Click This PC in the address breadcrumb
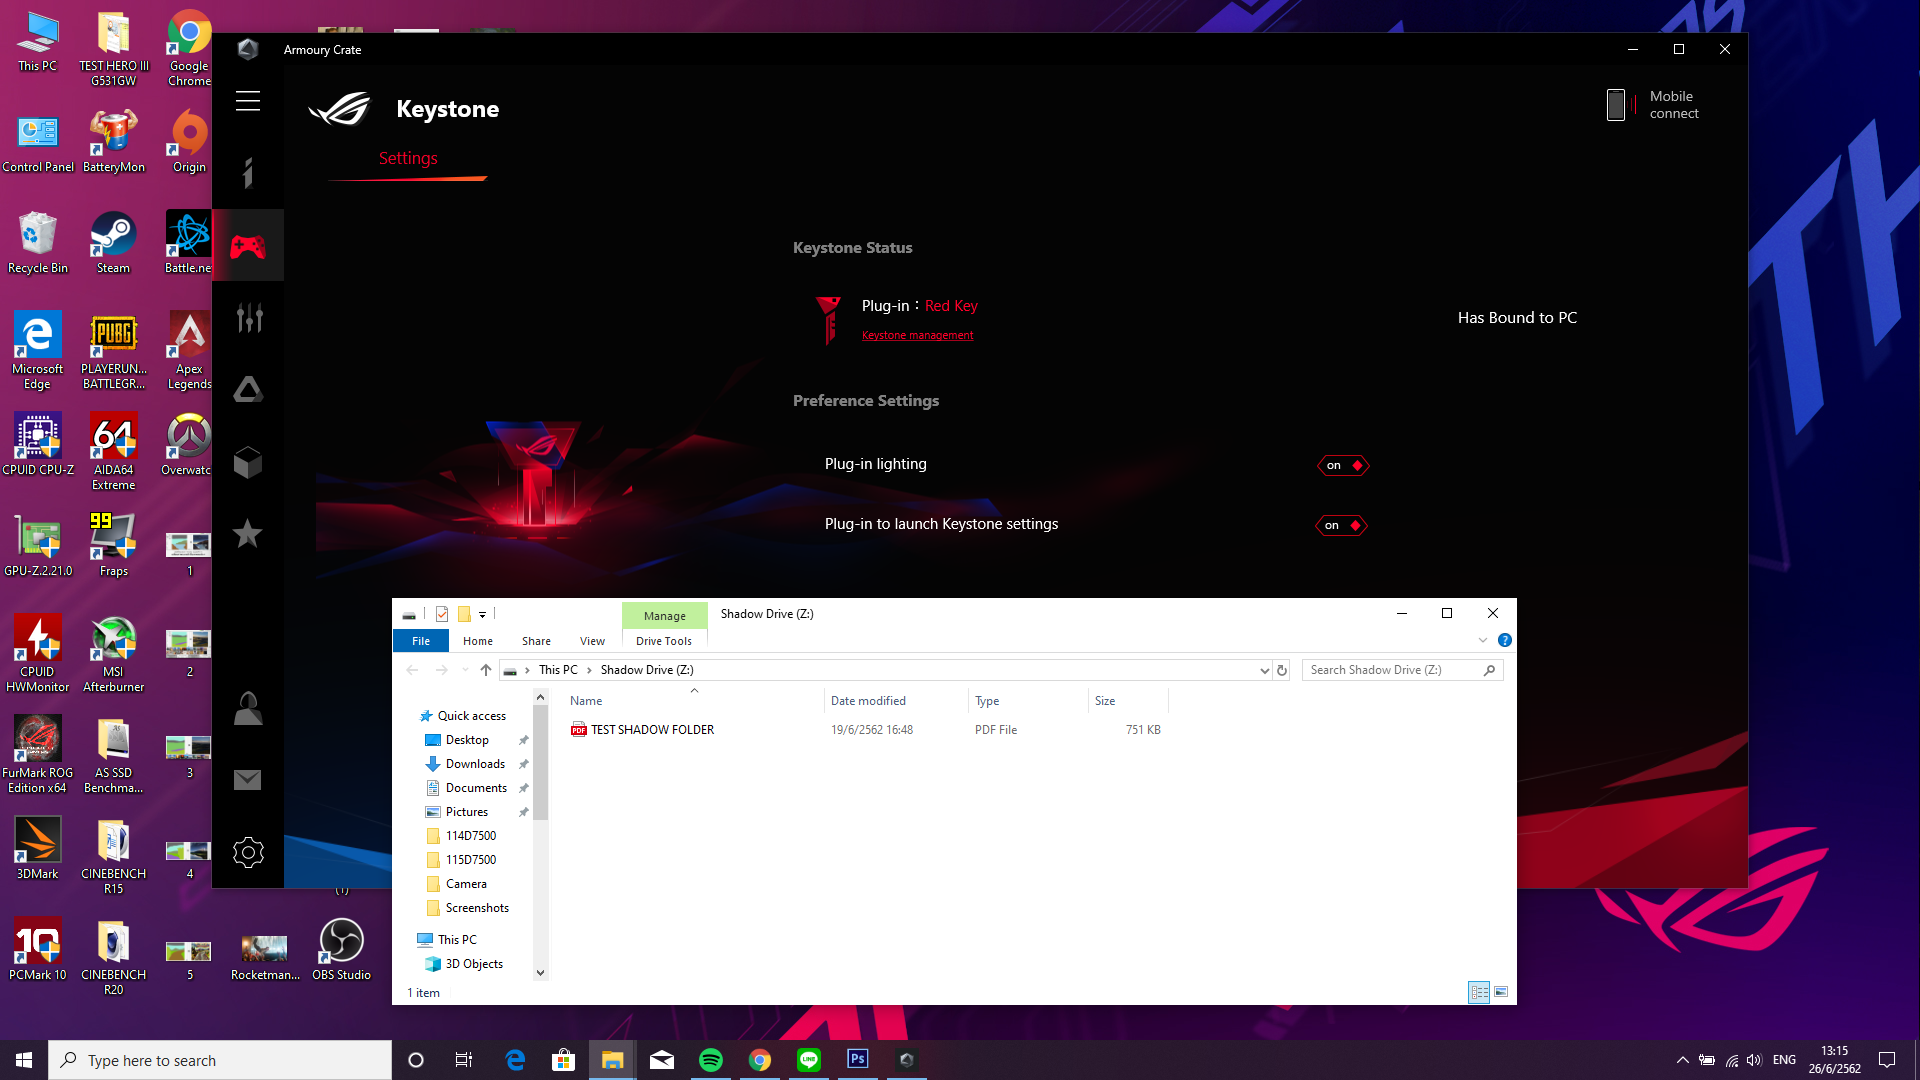 point(558,670)
